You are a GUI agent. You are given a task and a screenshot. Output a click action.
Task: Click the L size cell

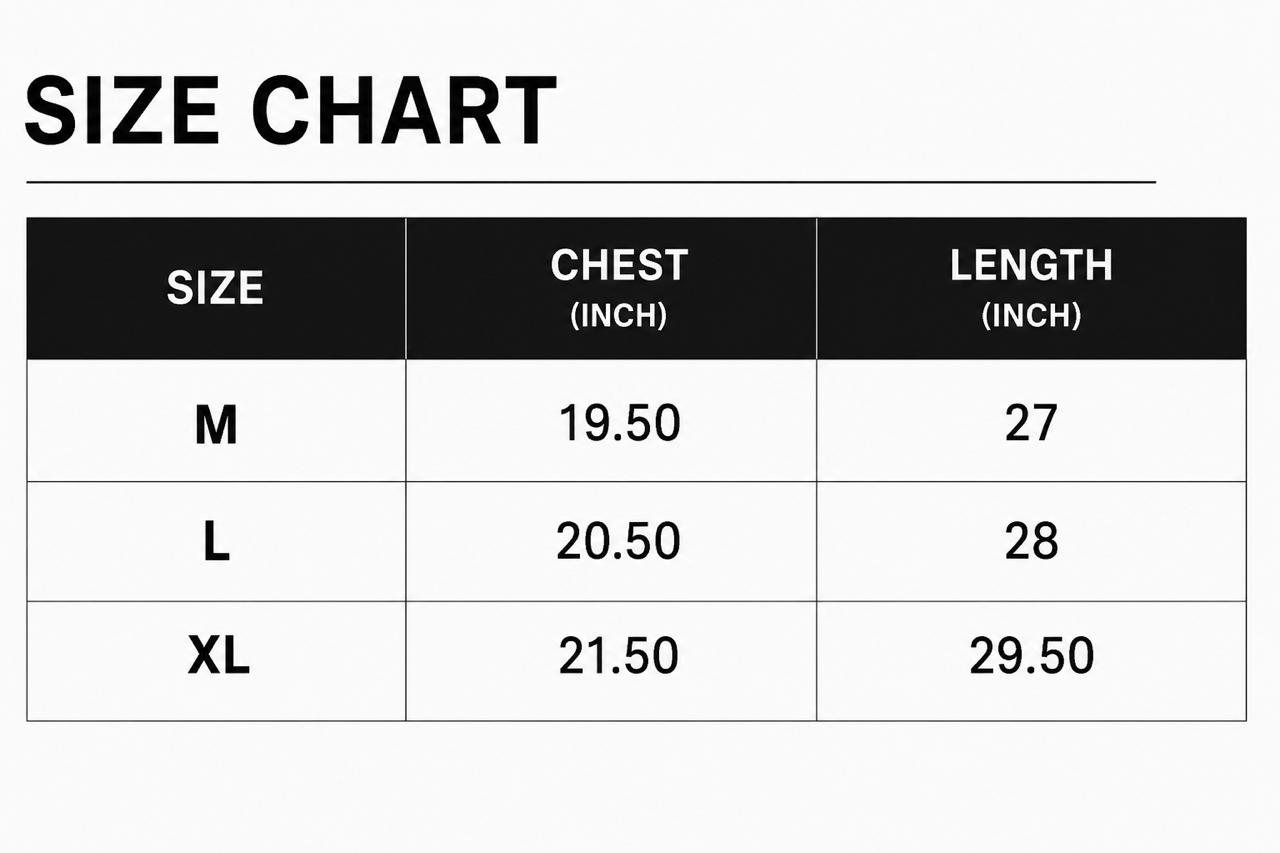[x=215, y=541]
